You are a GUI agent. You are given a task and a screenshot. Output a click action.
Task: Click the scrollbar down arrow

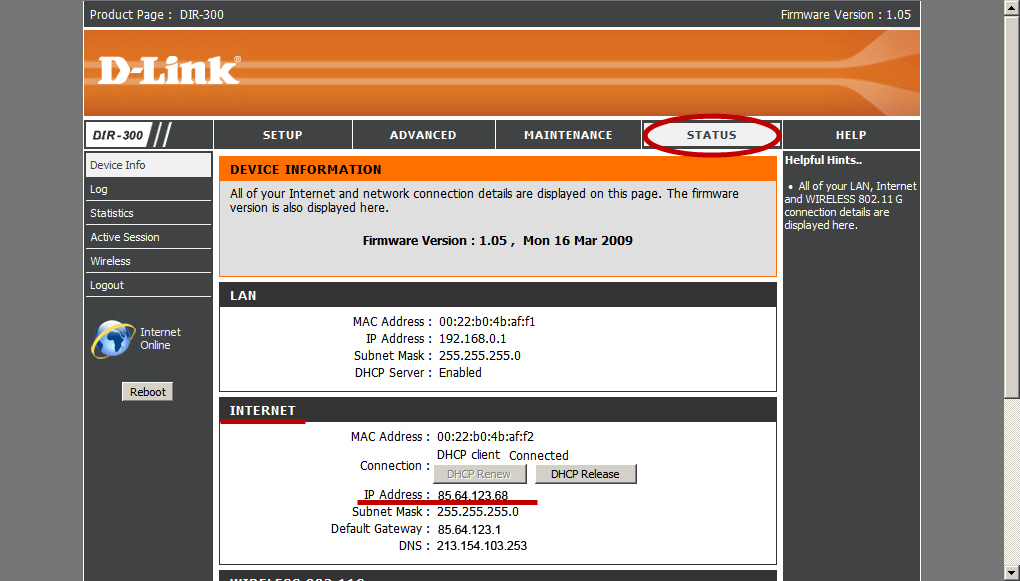click(1011, 572)
